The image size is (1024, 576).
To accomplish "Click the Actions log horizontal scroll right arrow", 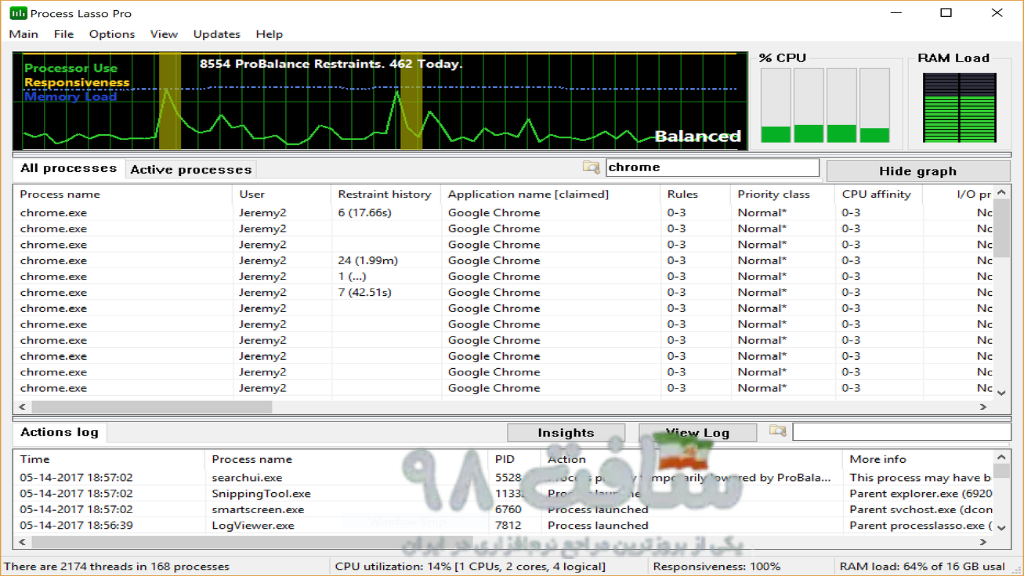I will pos(983,542).
